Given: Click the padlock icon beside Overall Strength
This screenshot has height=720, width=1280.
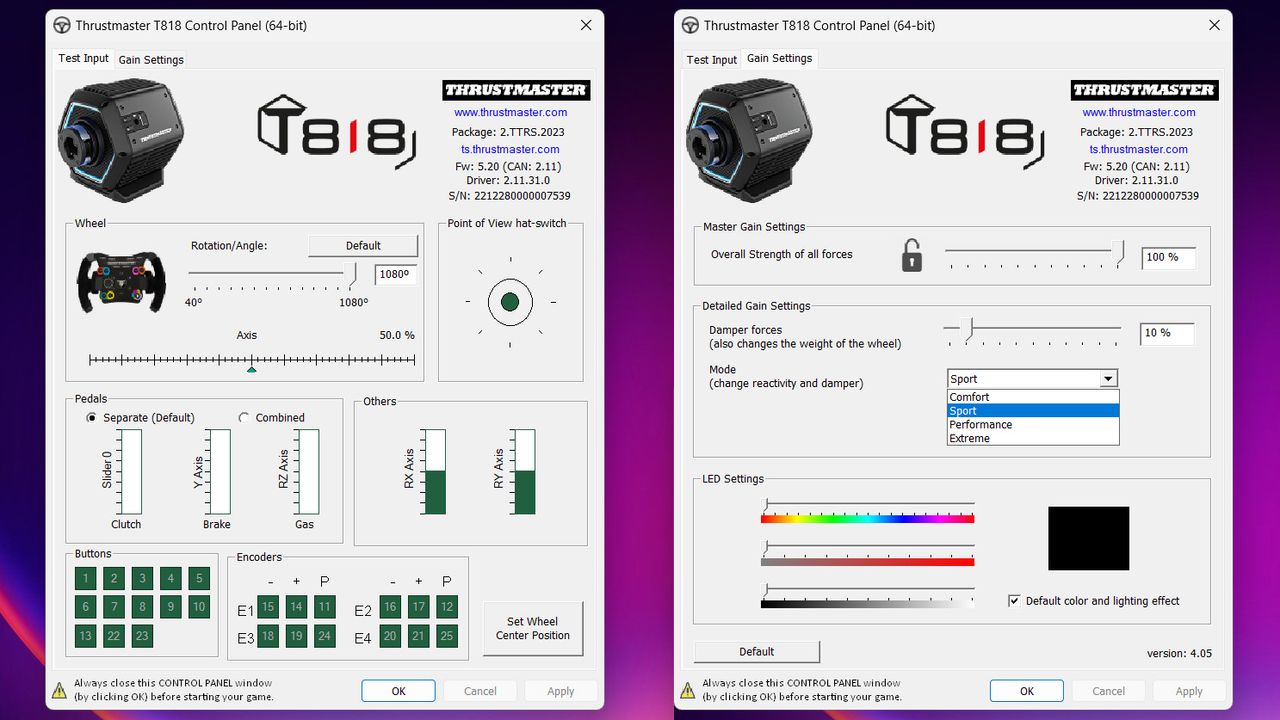Looking at the screenshot, I should pyautogui.click(x=912, y=255).
